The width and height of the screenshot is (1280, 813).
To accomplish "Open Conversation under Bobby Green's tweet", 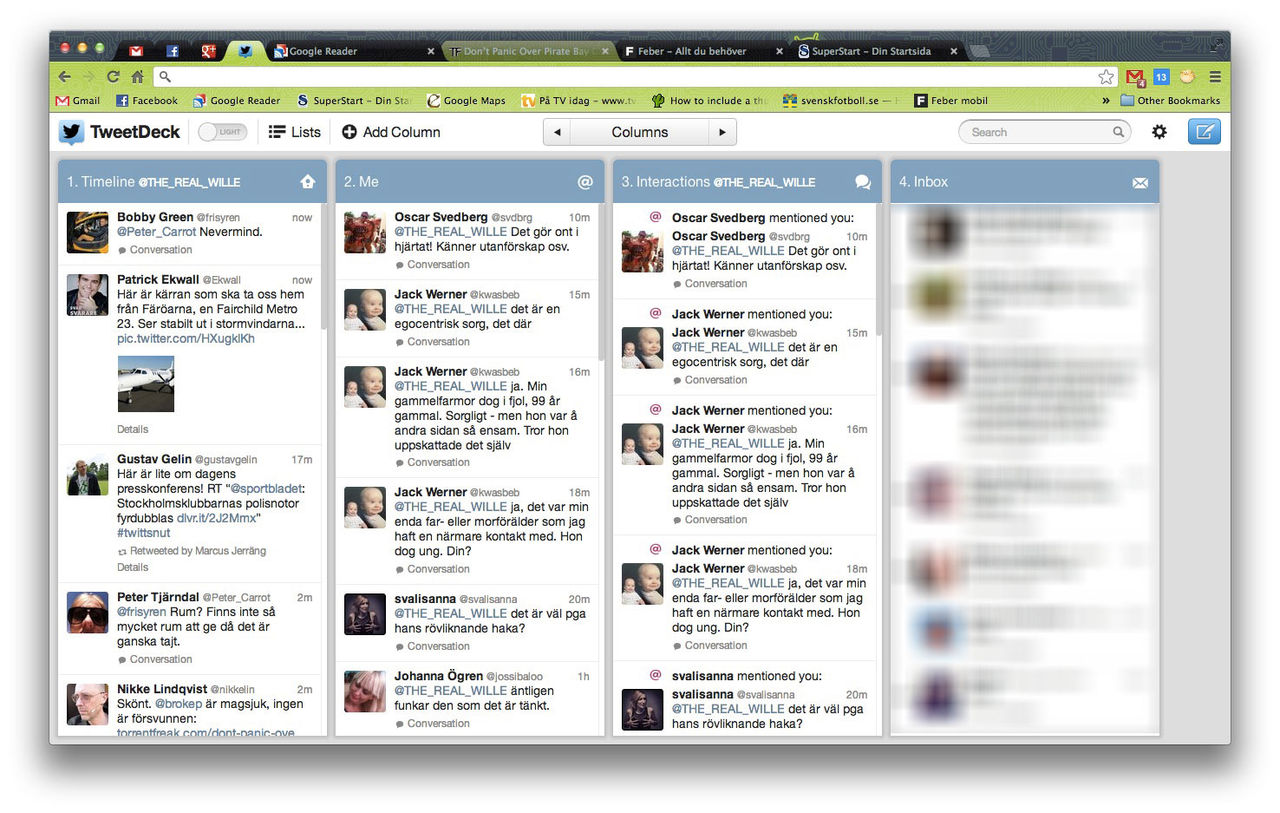I will coord(155,250).
